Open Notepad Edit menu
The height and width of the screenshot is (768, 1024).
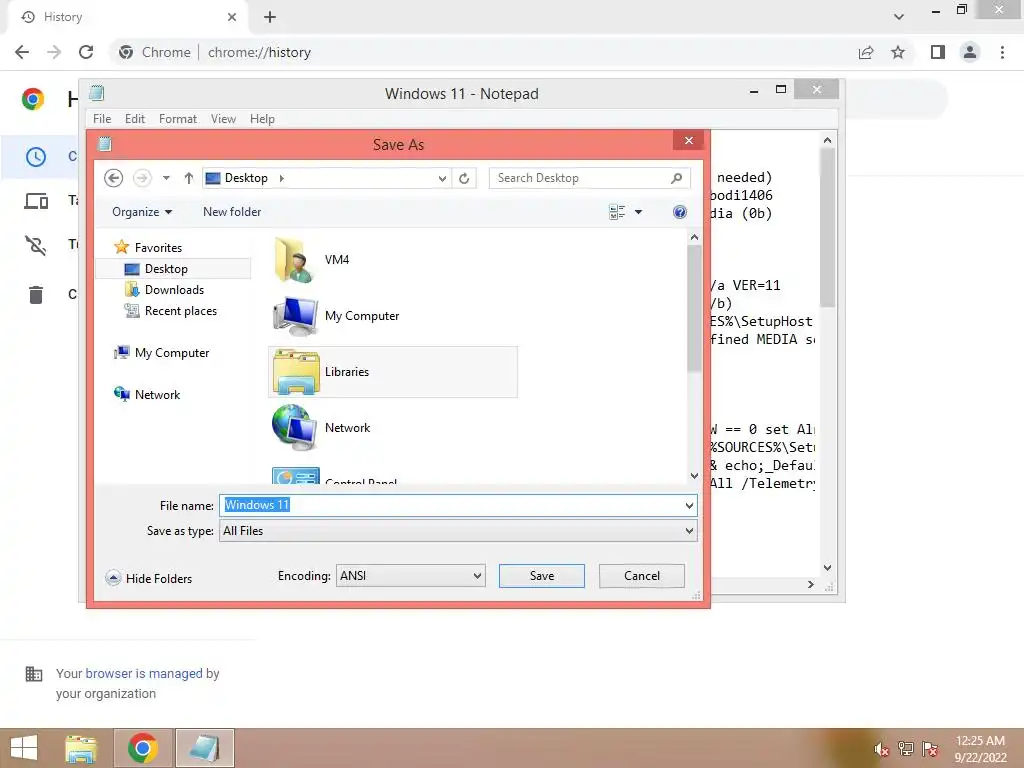pos(135,119)
